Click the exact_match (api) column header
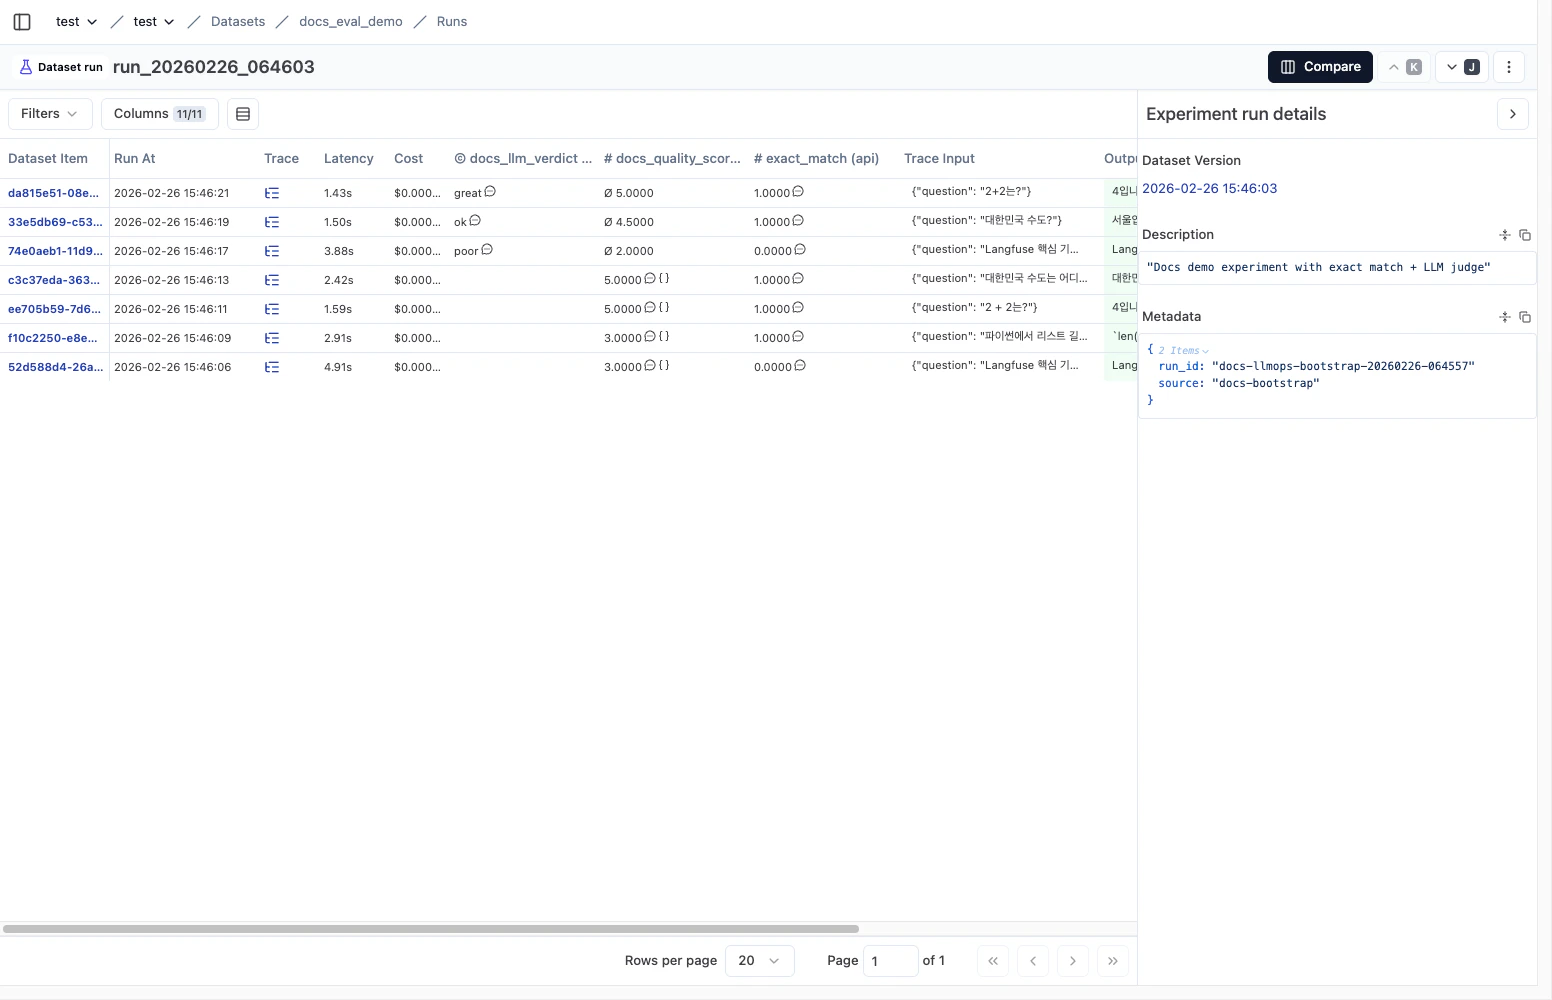Viewport: 1552px width, 1000px height. click(x=816, y=158)
